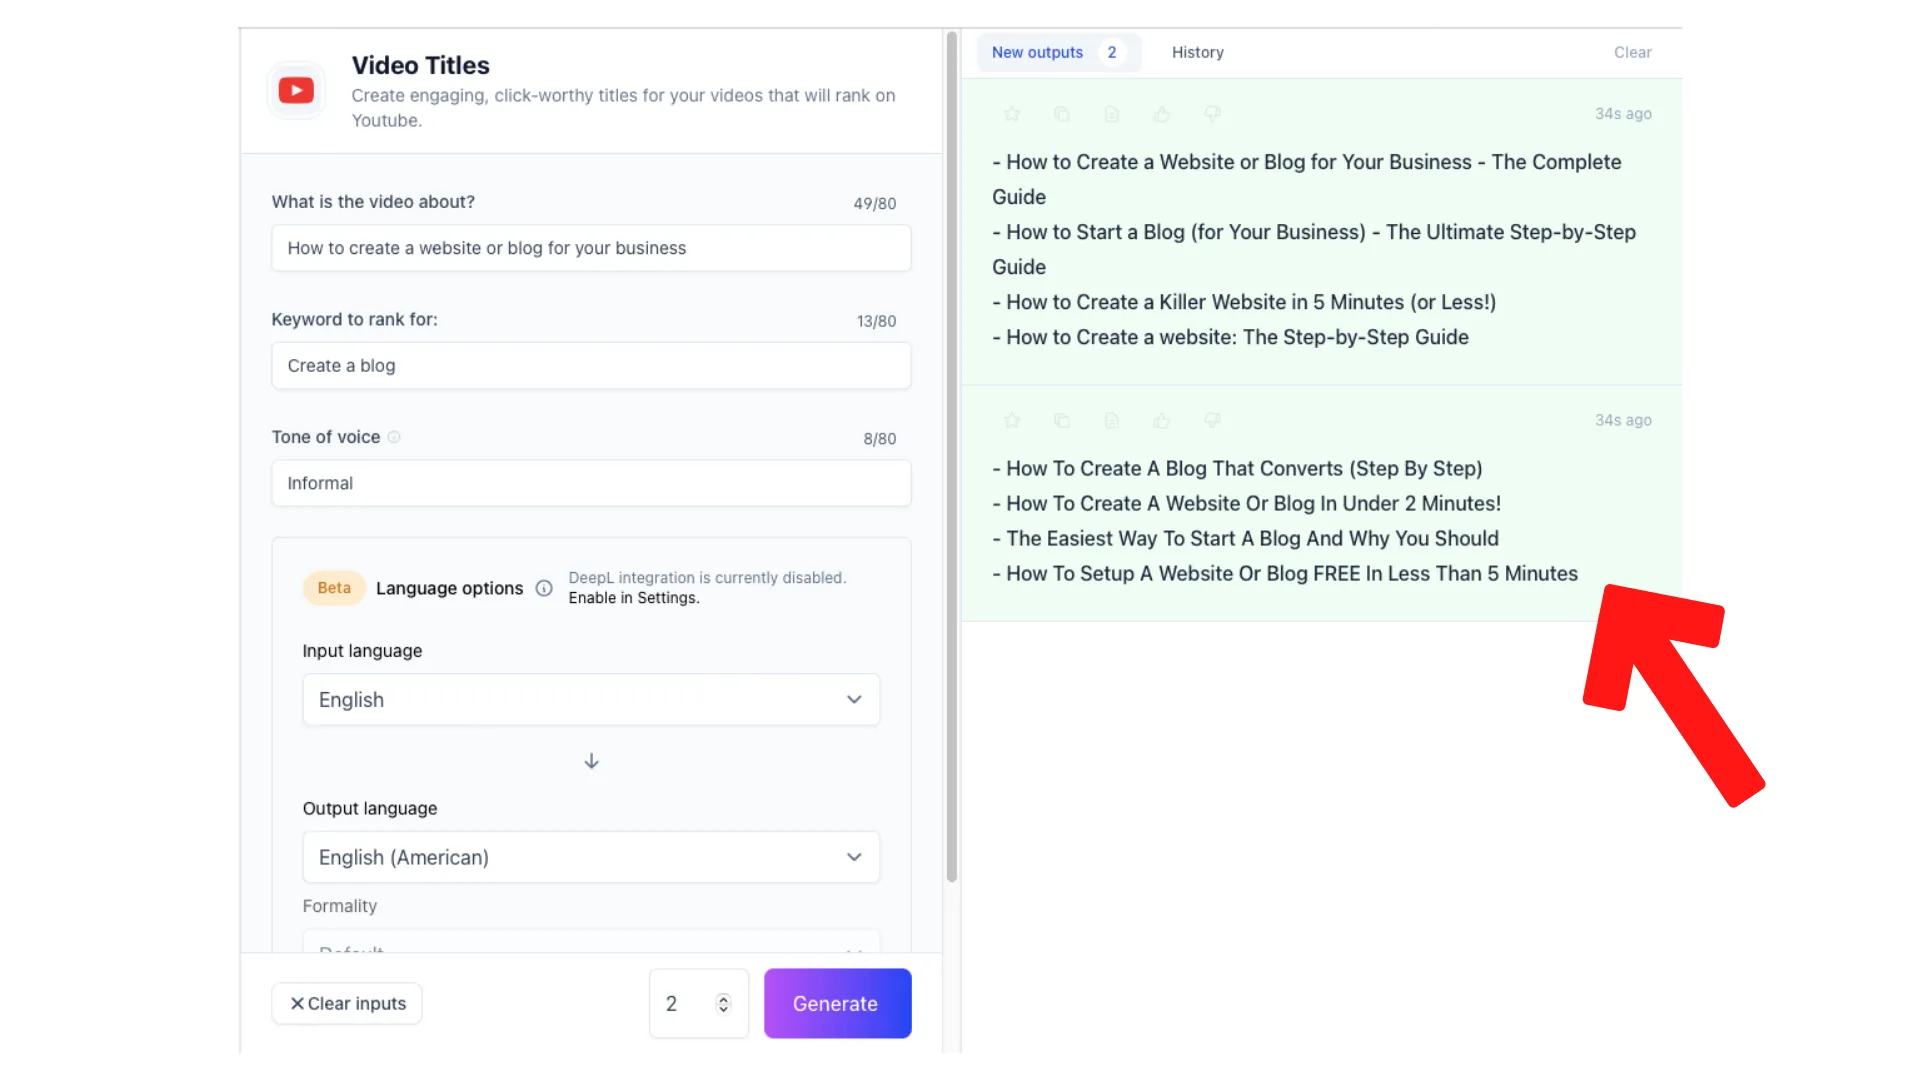Give a thumbs up to the first output
Viewport: 1920px width, 1080px height.
pyautogui.click(x=1162, y=114)
